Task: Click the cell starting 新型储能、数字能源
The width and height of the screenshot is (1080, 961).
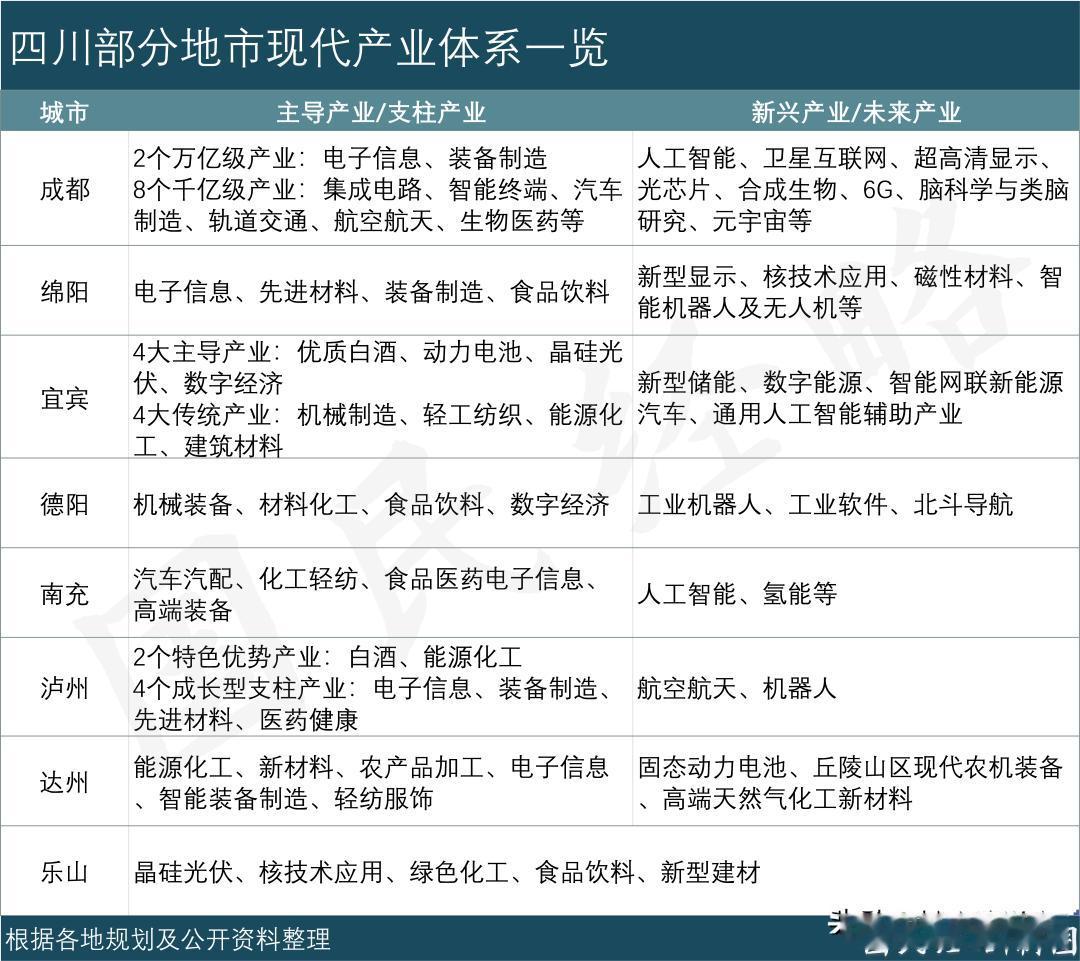Action: [x=855, y=397]
